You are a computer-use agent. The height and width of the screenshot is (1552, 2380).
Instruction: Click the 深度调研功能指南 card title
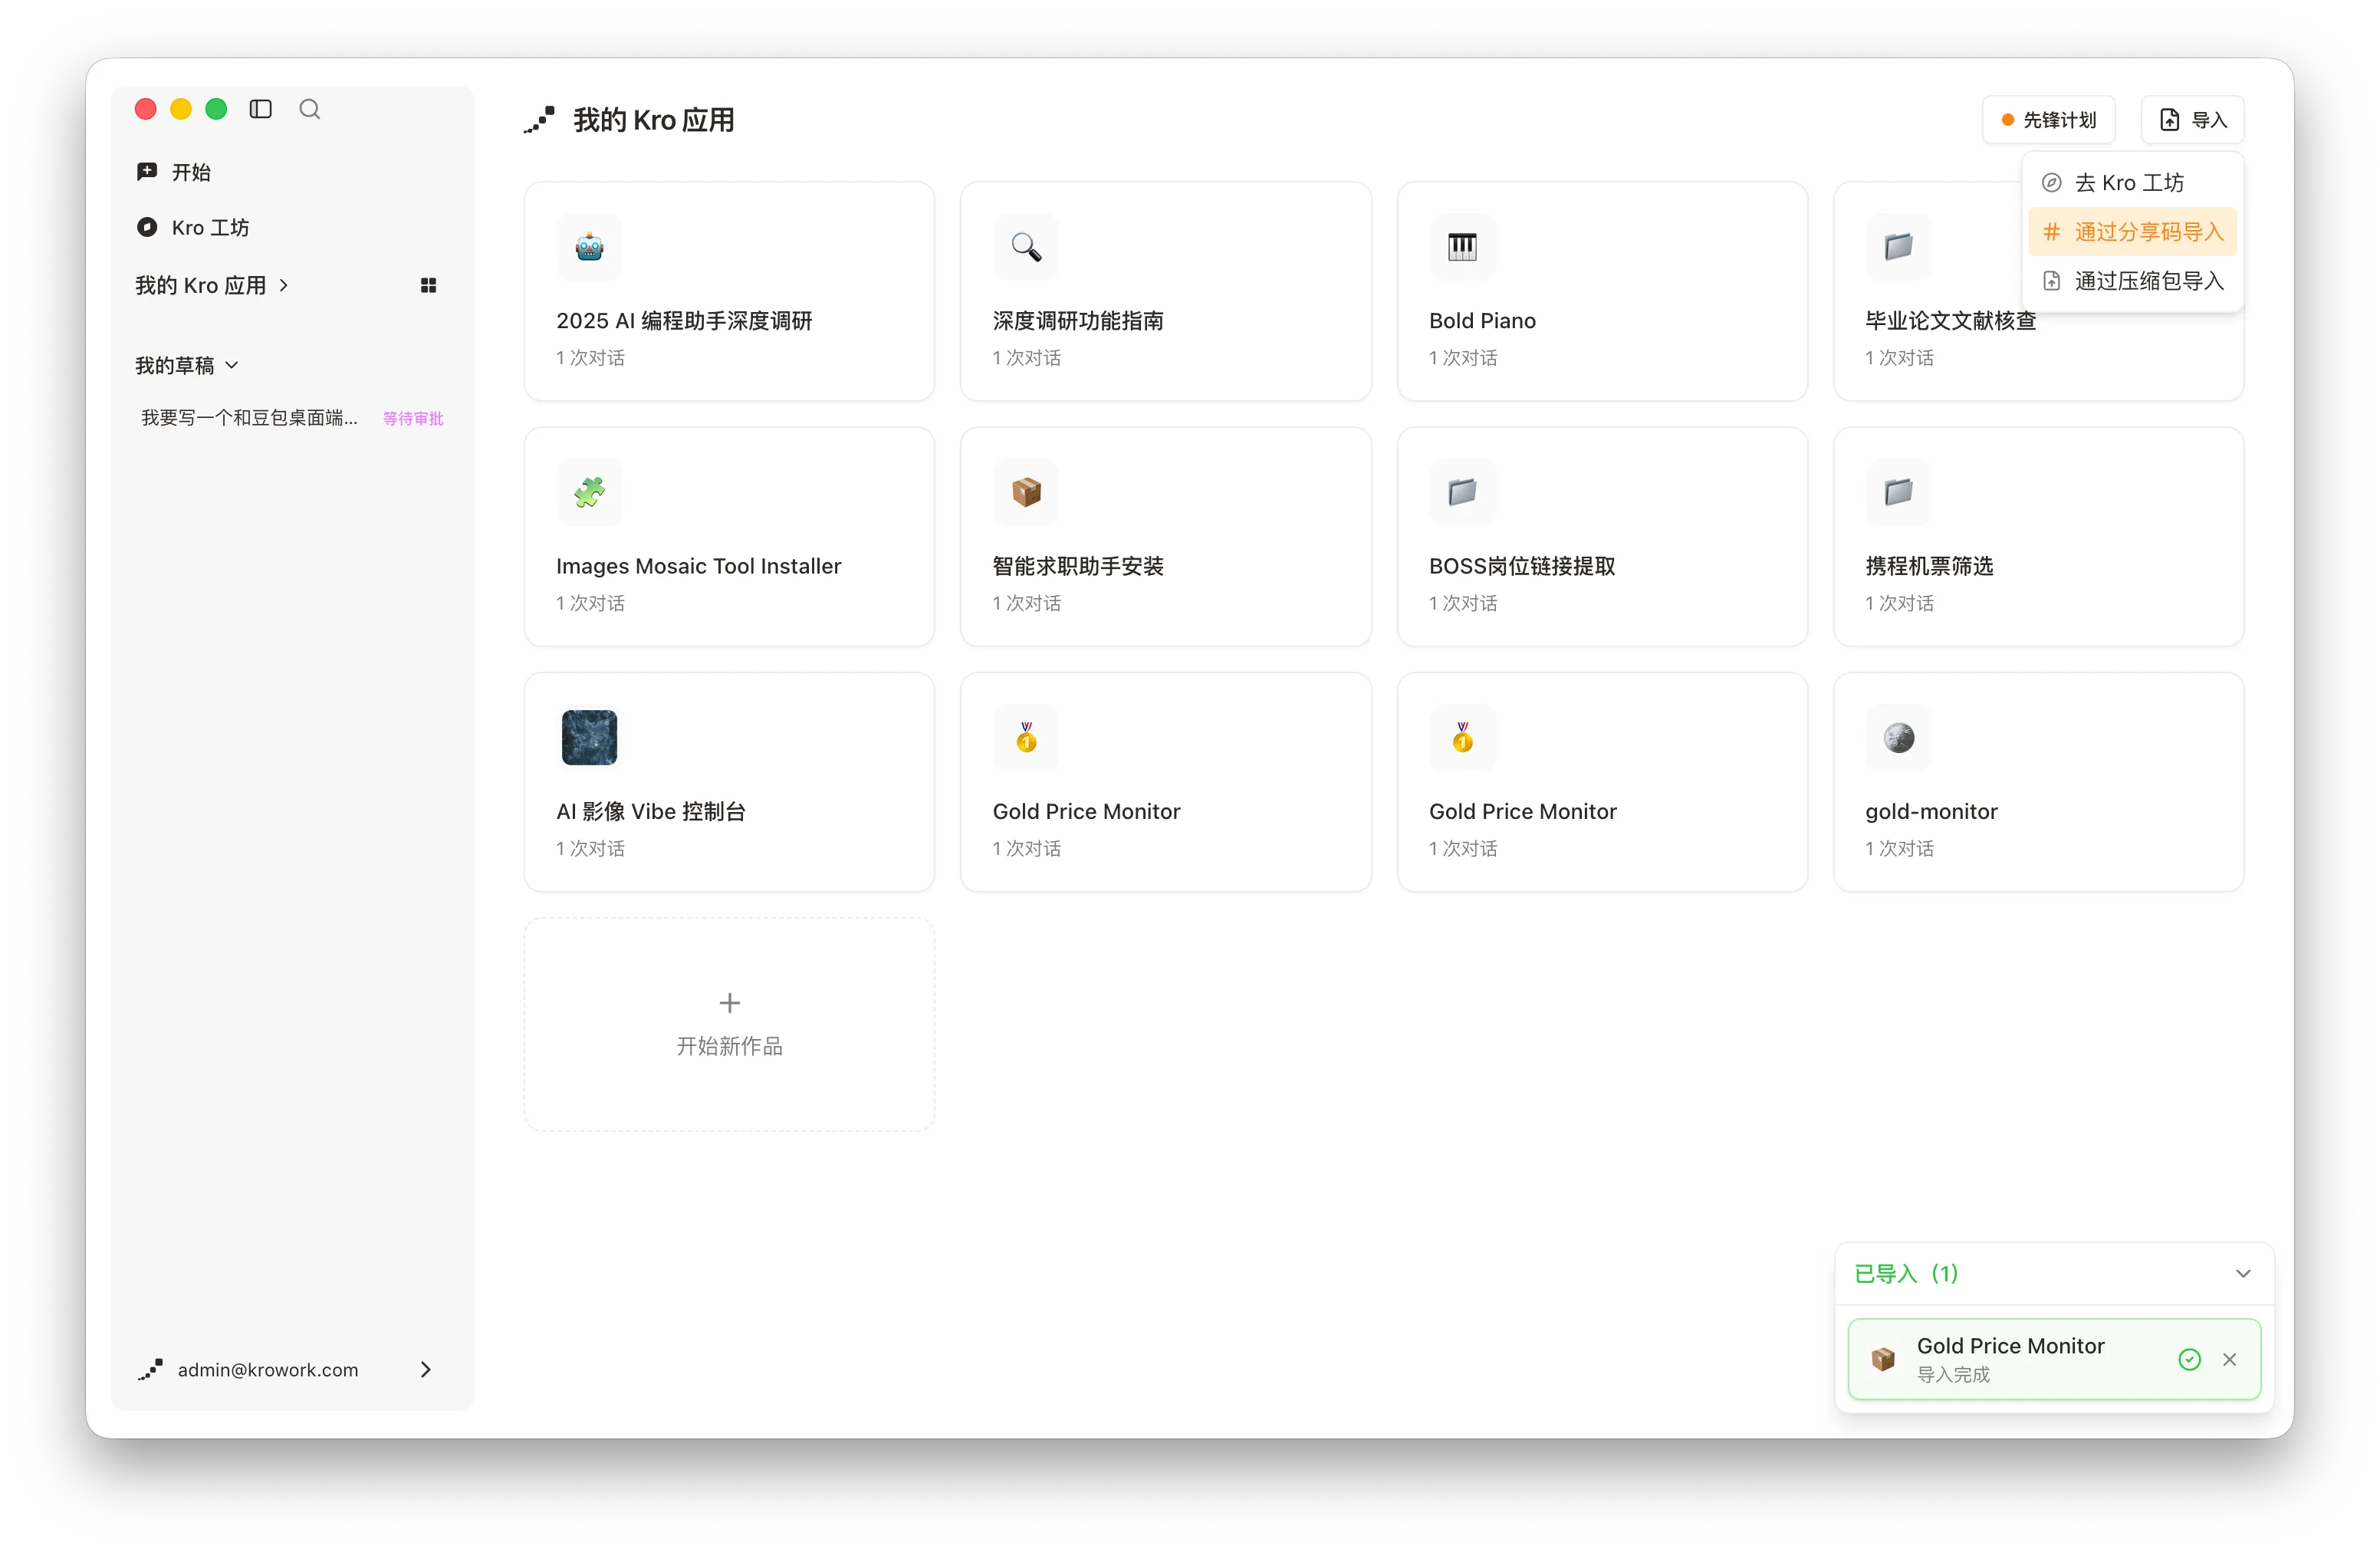pyautogui.click(x=1078, y=320)
